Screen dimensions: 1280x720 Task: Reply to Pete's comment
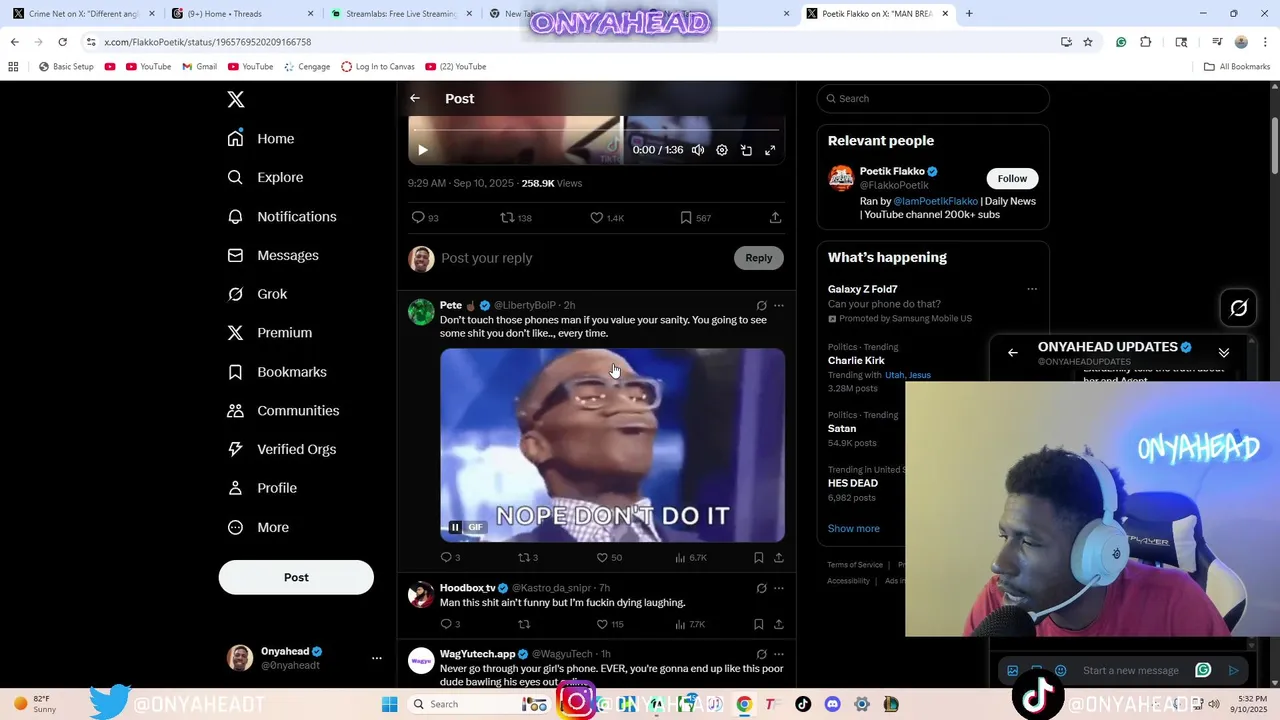[x=447, y=557]
